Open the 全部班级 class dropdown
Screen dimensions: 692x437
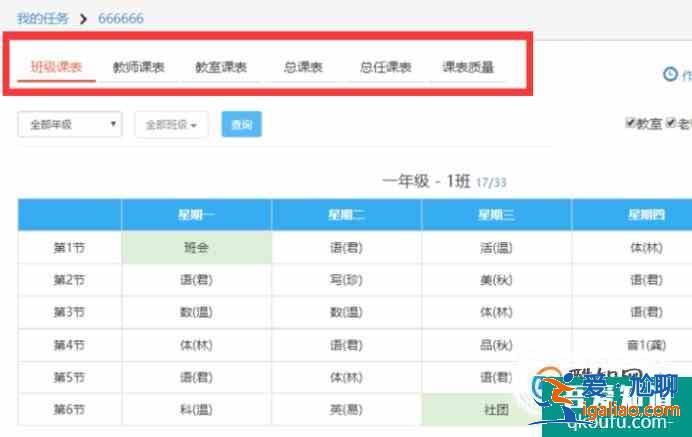coord(171,125)
